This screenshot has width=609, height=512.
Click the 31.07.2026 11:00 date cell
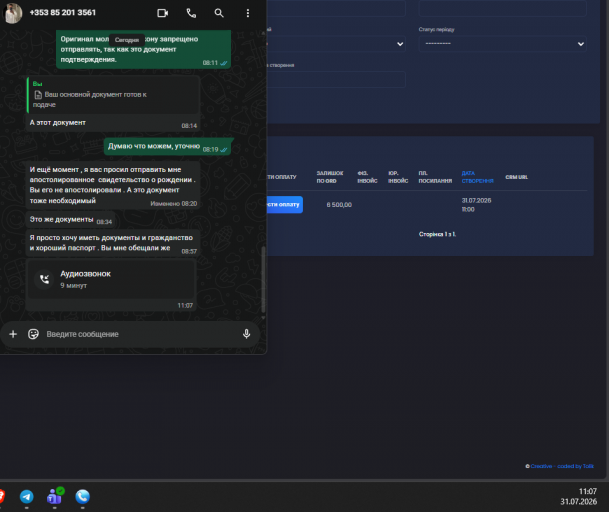pos(476,205)
